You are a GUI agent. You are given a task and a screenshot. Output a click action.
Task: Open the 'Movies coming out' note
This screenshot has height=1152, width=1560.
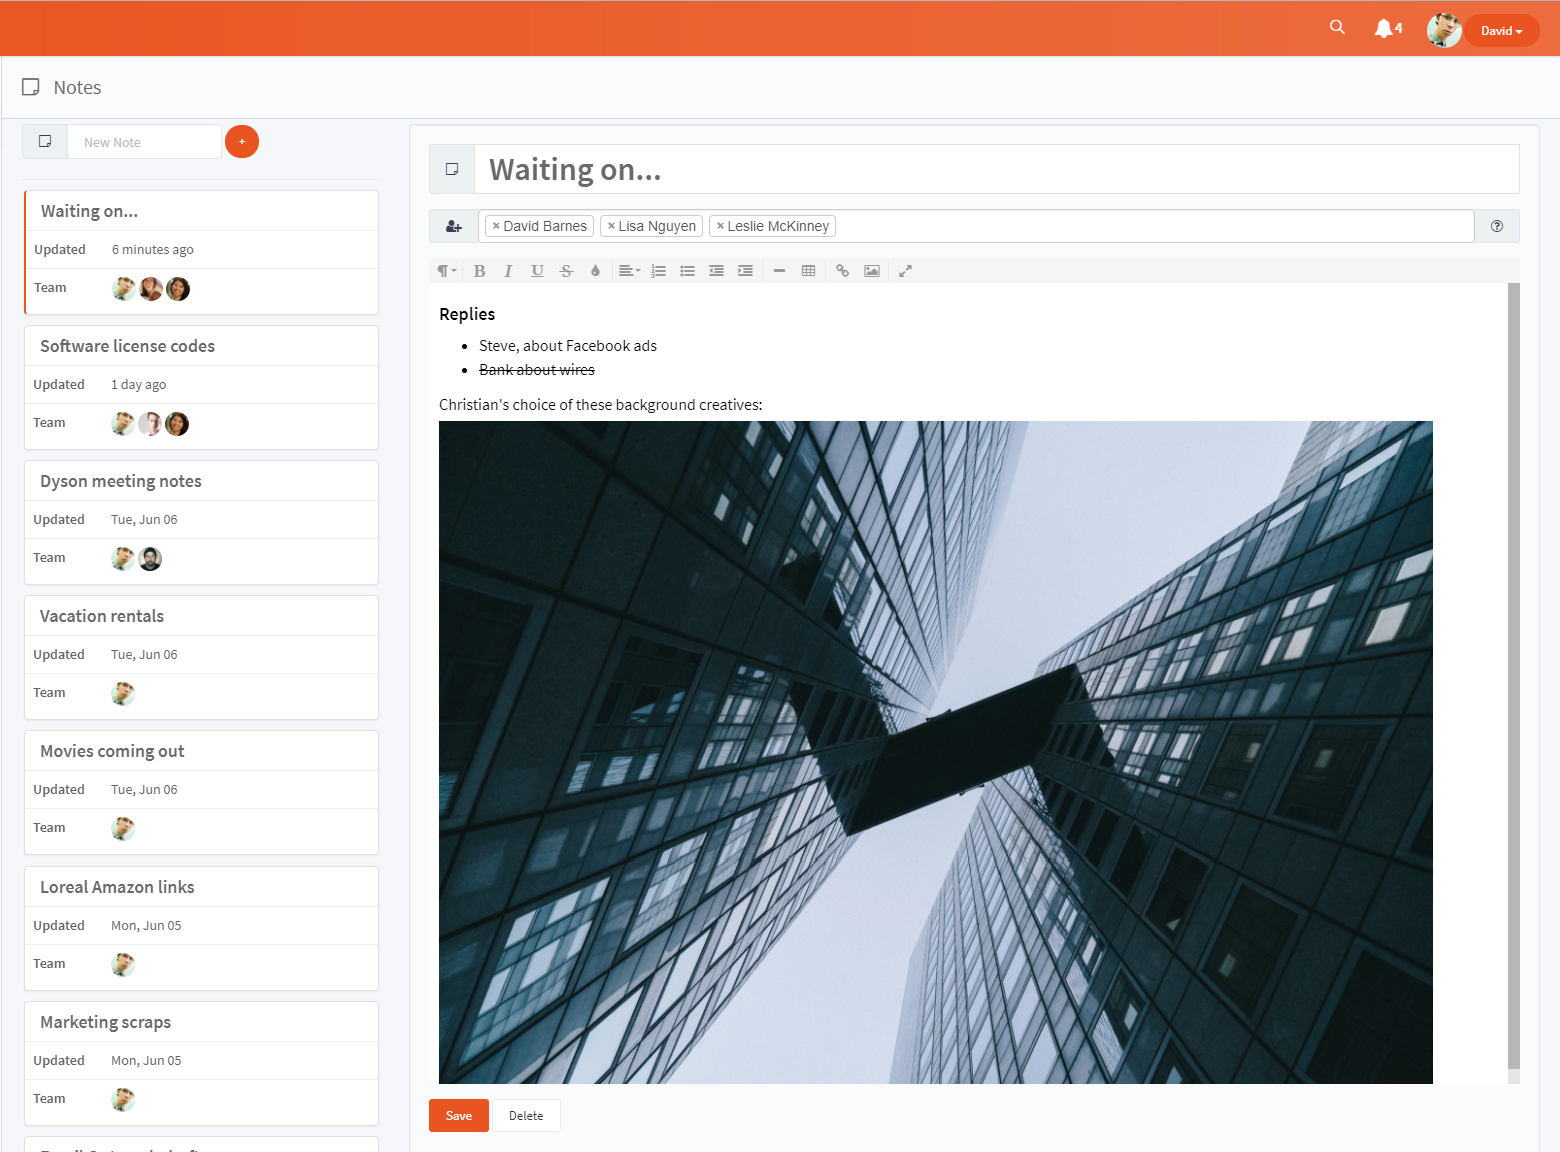[112, 751]
